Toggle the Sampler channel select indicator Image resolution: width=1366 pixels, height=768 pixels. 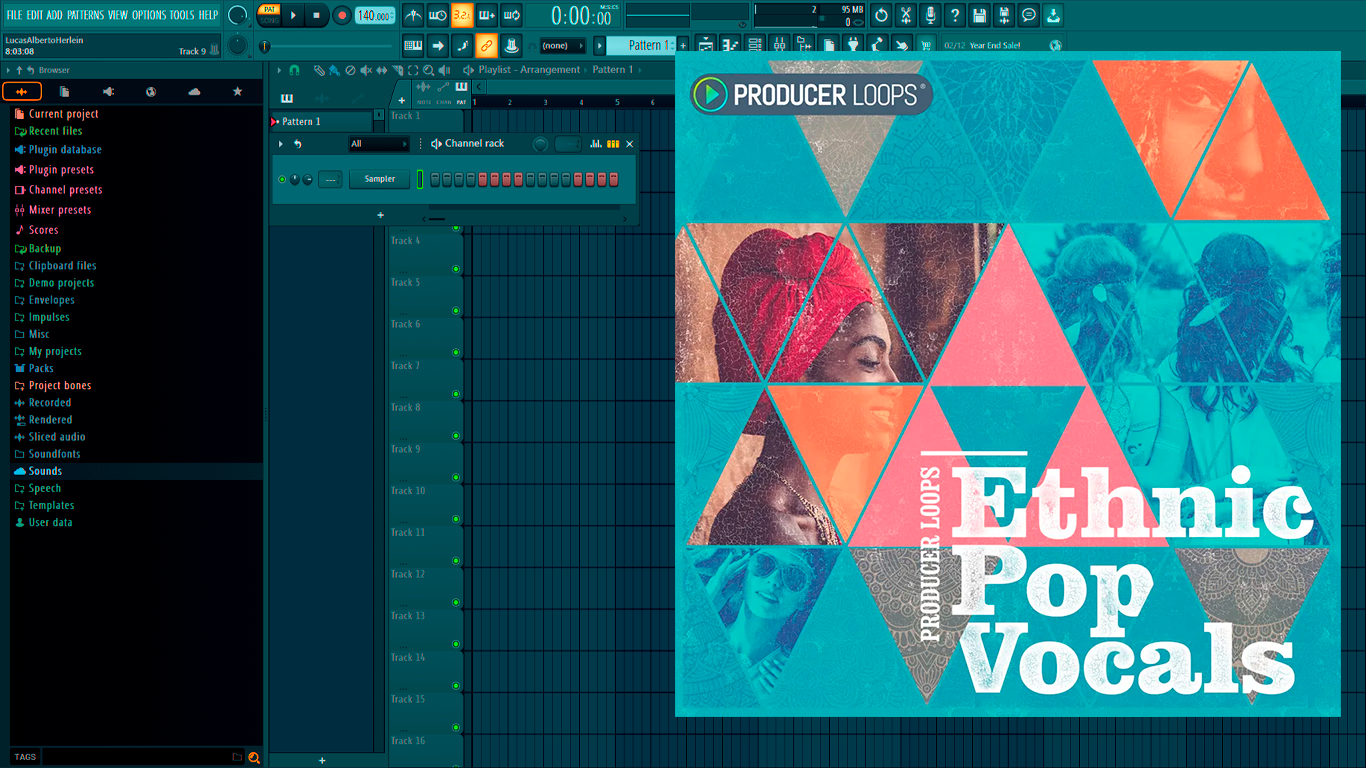point(420,179)
